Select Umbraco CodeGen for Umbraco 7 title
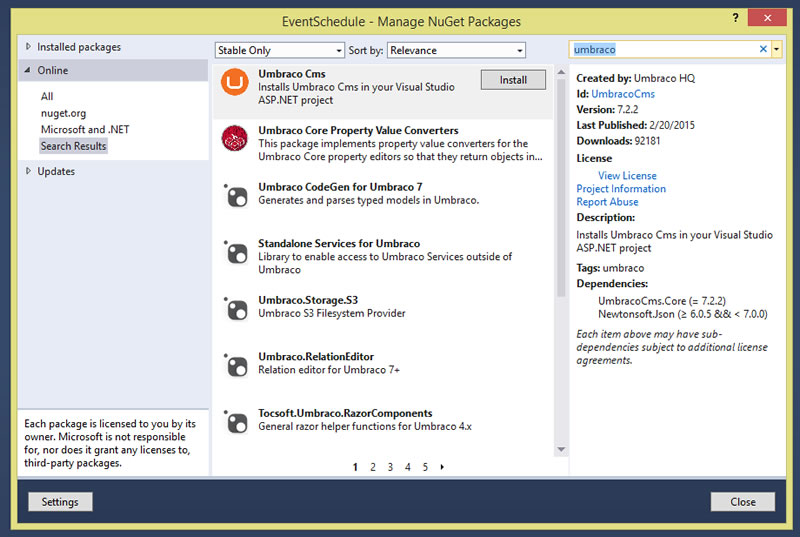Viewport: 800px width, 537px height. (x=340, y=187)
